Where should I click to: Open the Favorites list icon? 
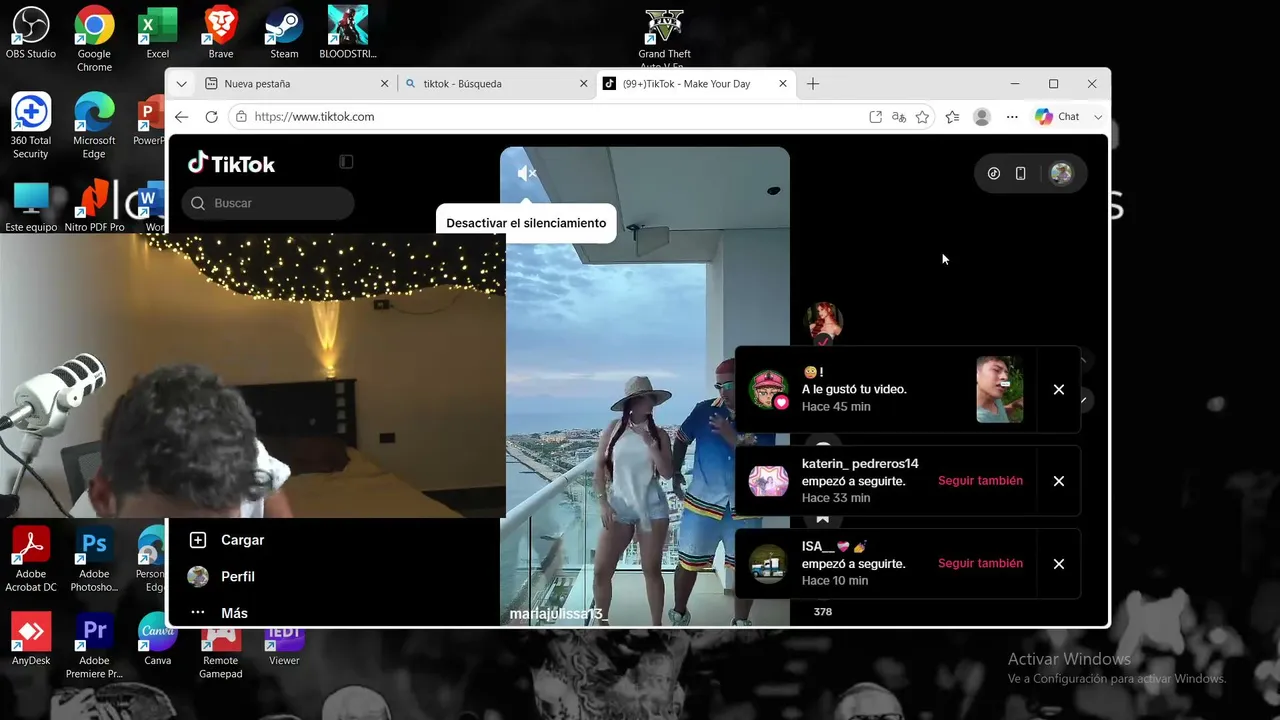tap(952, 117)
